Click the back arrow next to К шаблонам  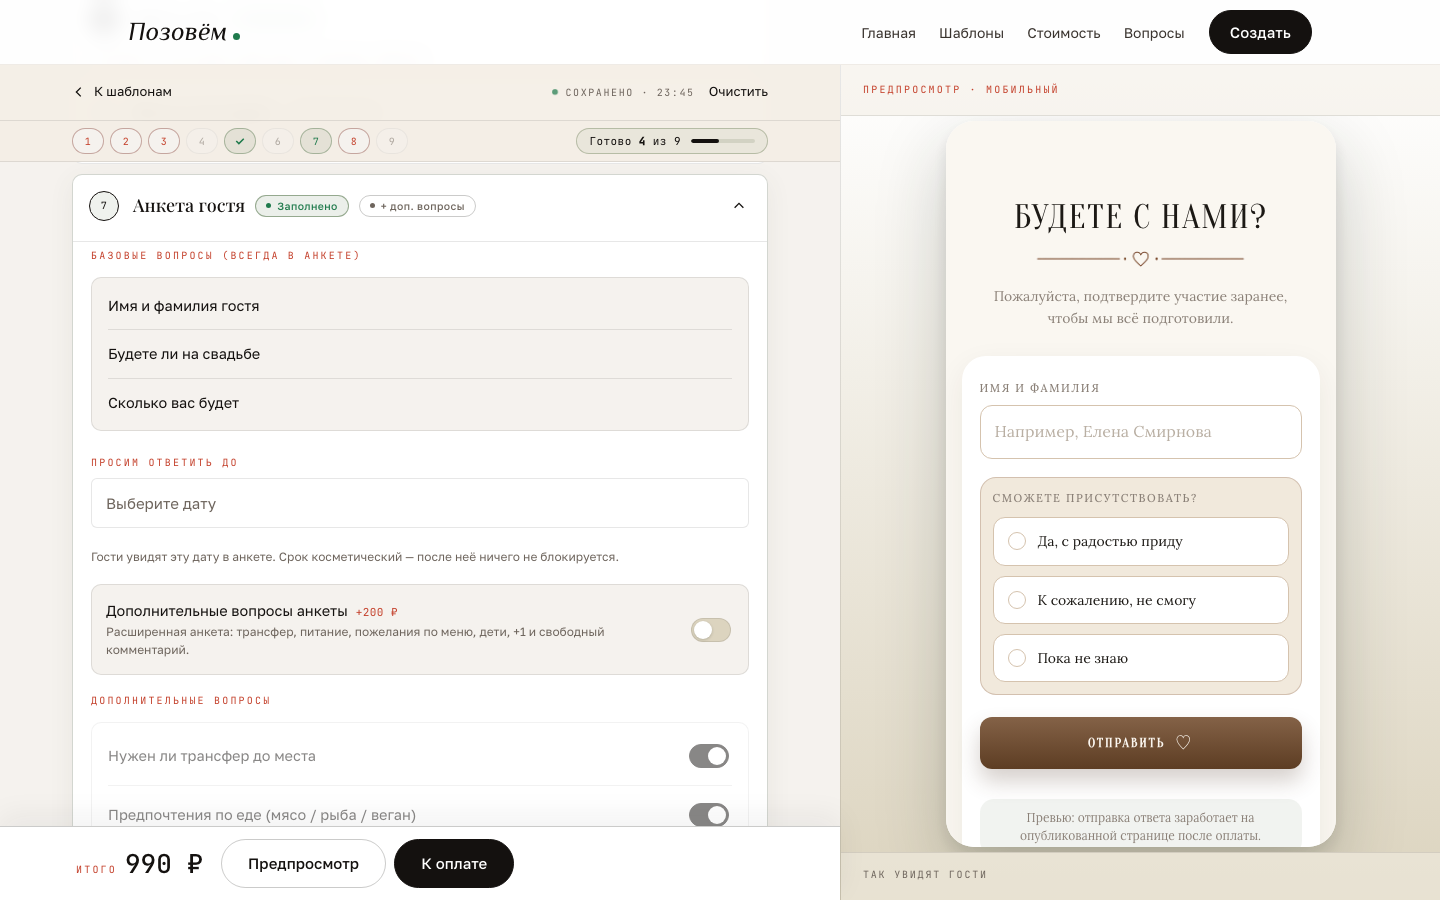tap(78, 92)
